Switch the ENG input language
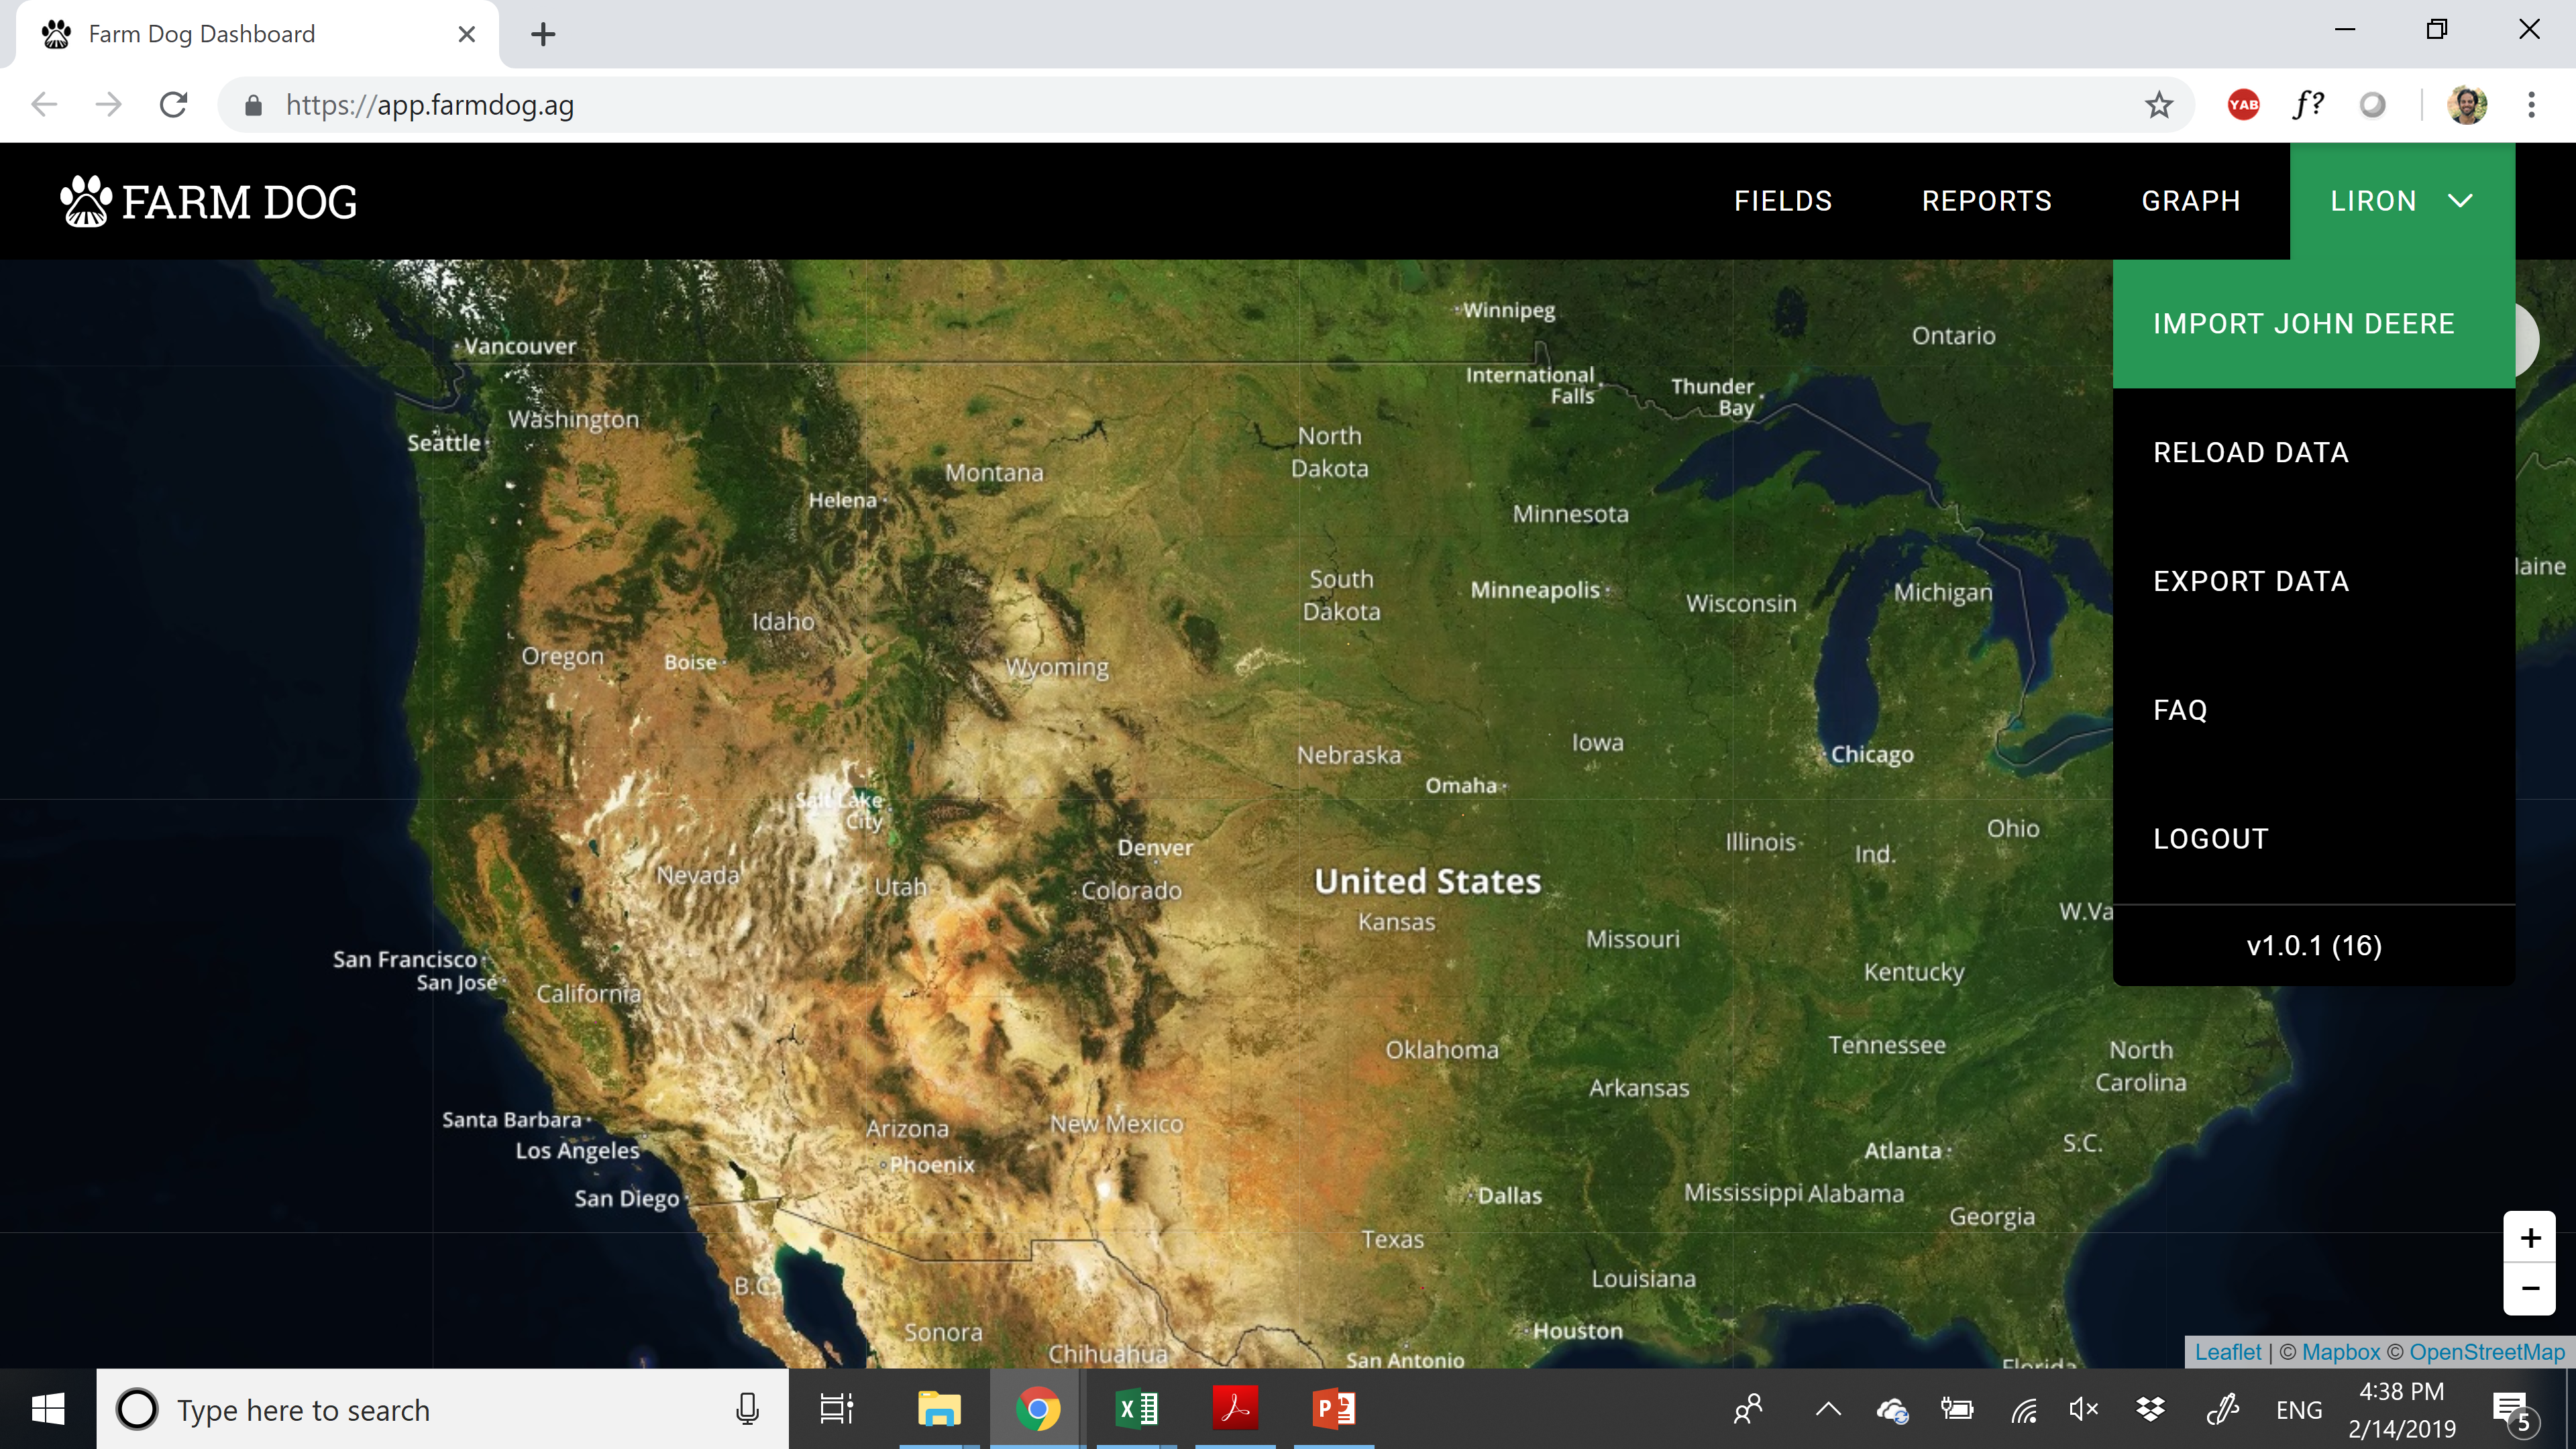This screenshot has width=2576, height=1449. click(2298, 1409)
